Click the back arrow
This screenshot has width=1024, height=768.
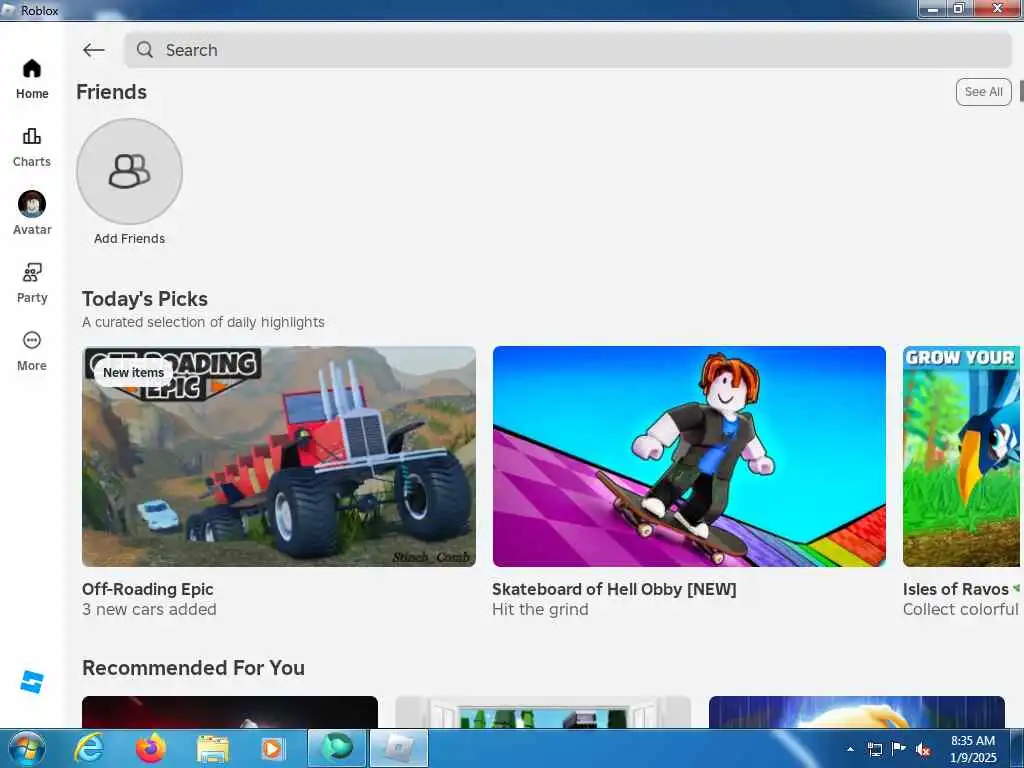tap(93, 50)
